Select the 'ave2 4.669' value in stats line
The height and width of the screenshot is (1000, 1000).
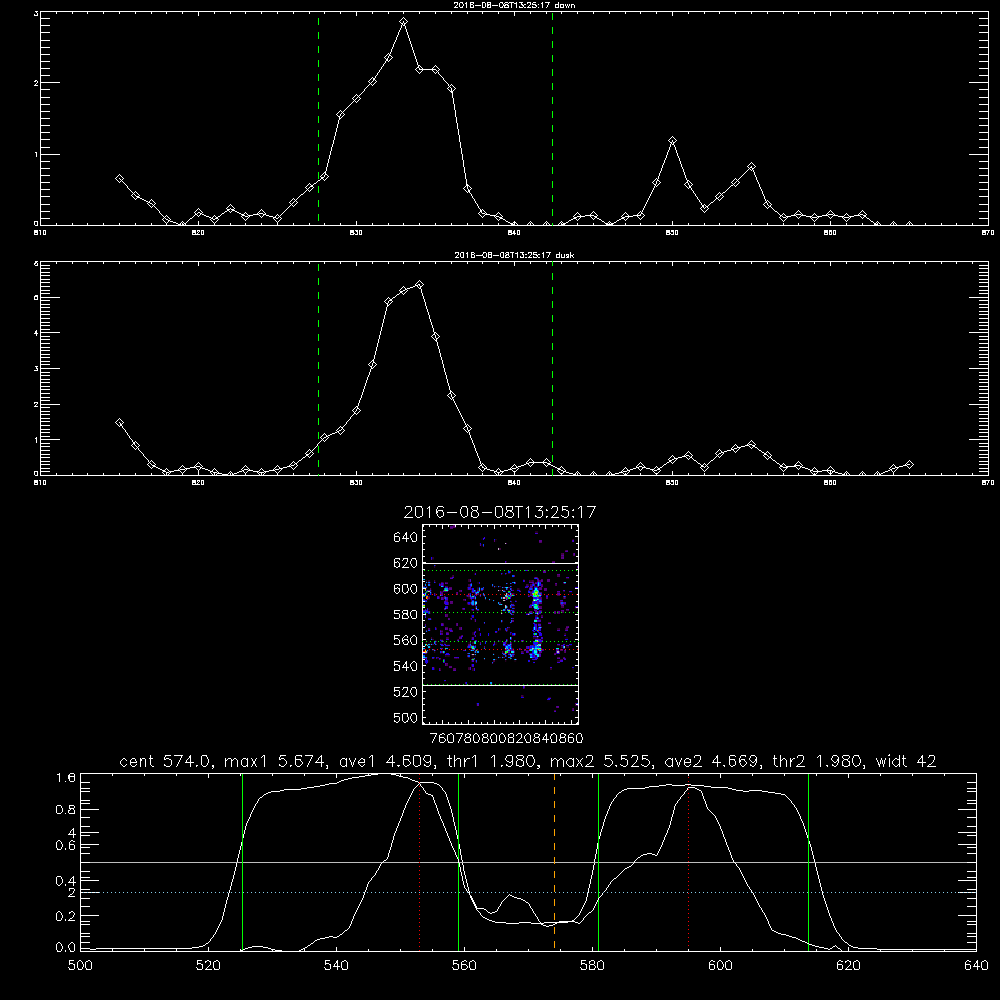pos(710,761)
